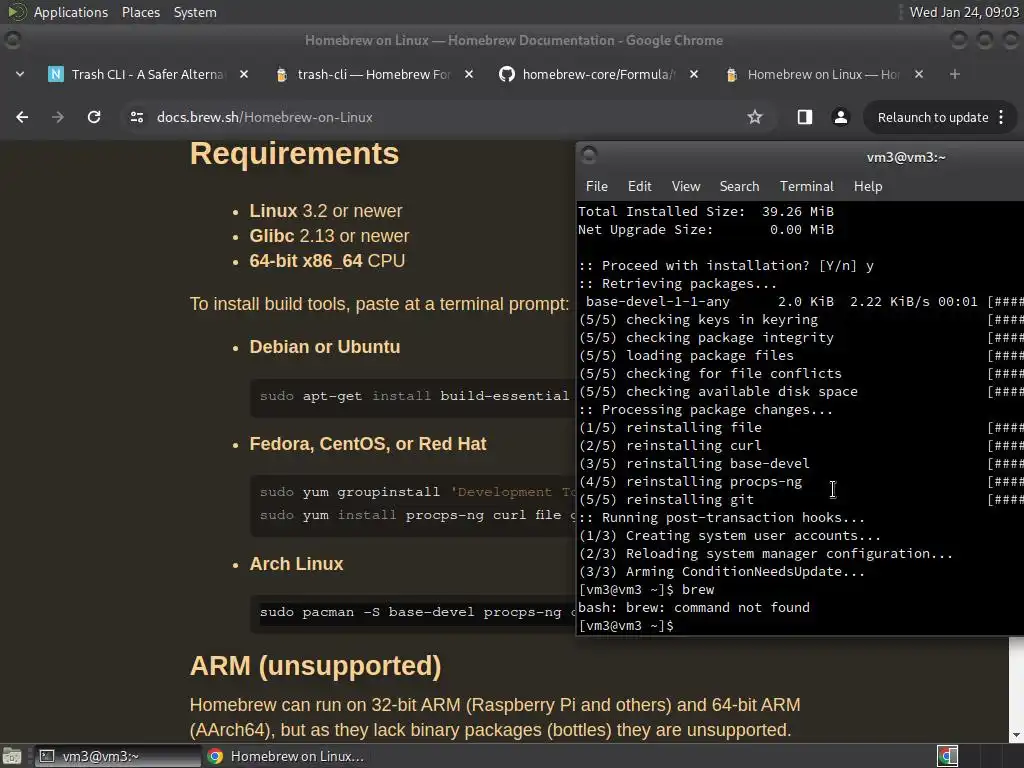Show desktop via bottom panel icon
This screenshot has height=768, width=1024.
tap(11, 756)
